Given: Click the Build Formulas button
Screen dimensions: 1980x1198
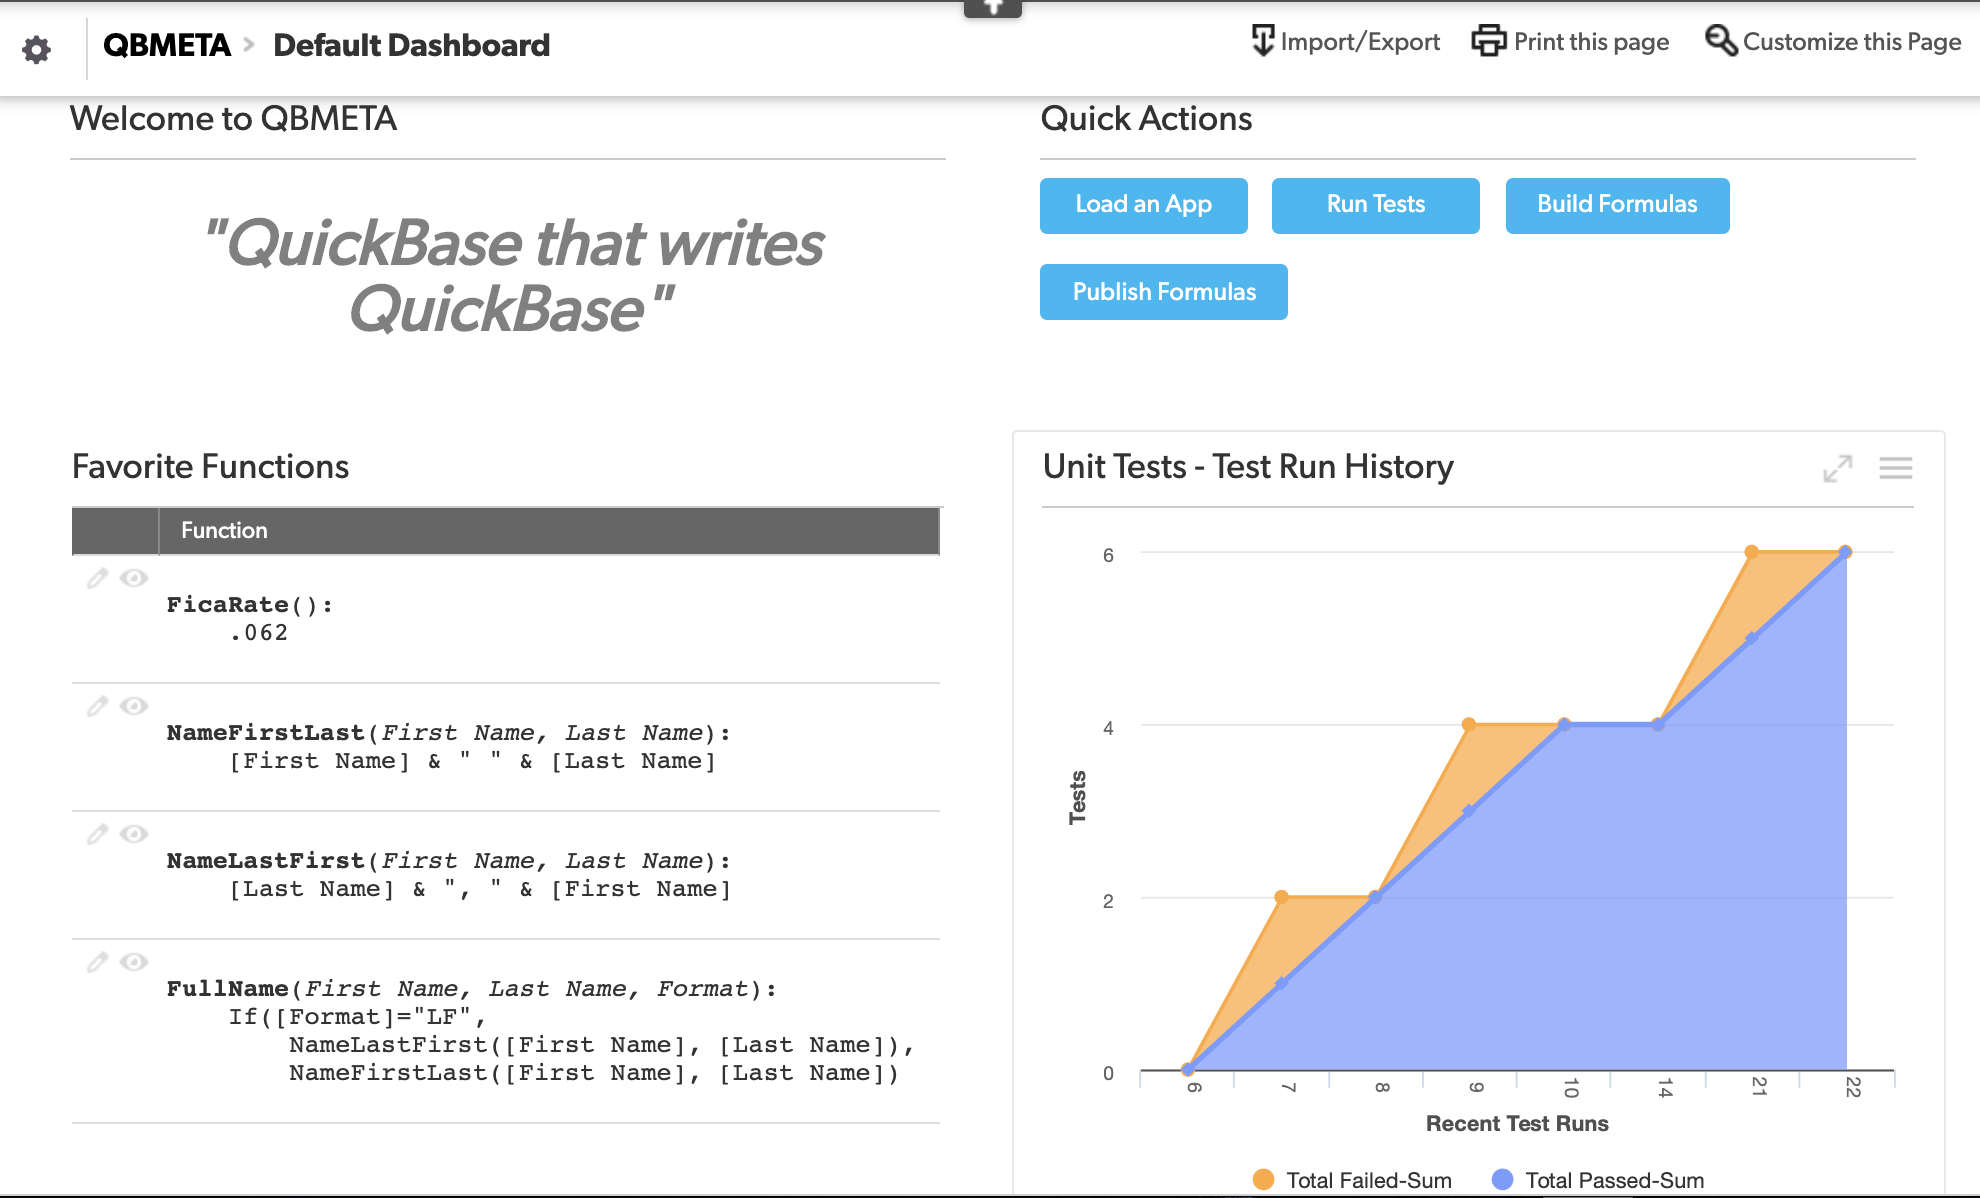Looking at the screenshot, I should (1617, 205).
